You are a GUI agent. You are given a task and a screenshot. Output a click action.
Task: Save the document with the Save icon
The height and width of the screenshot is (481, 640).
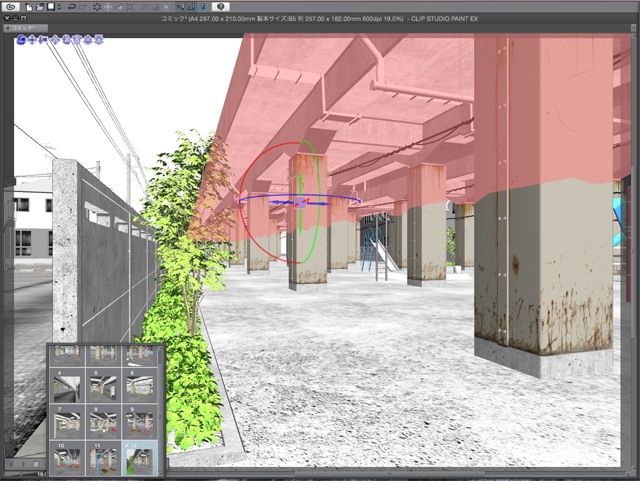coord(51,7)
